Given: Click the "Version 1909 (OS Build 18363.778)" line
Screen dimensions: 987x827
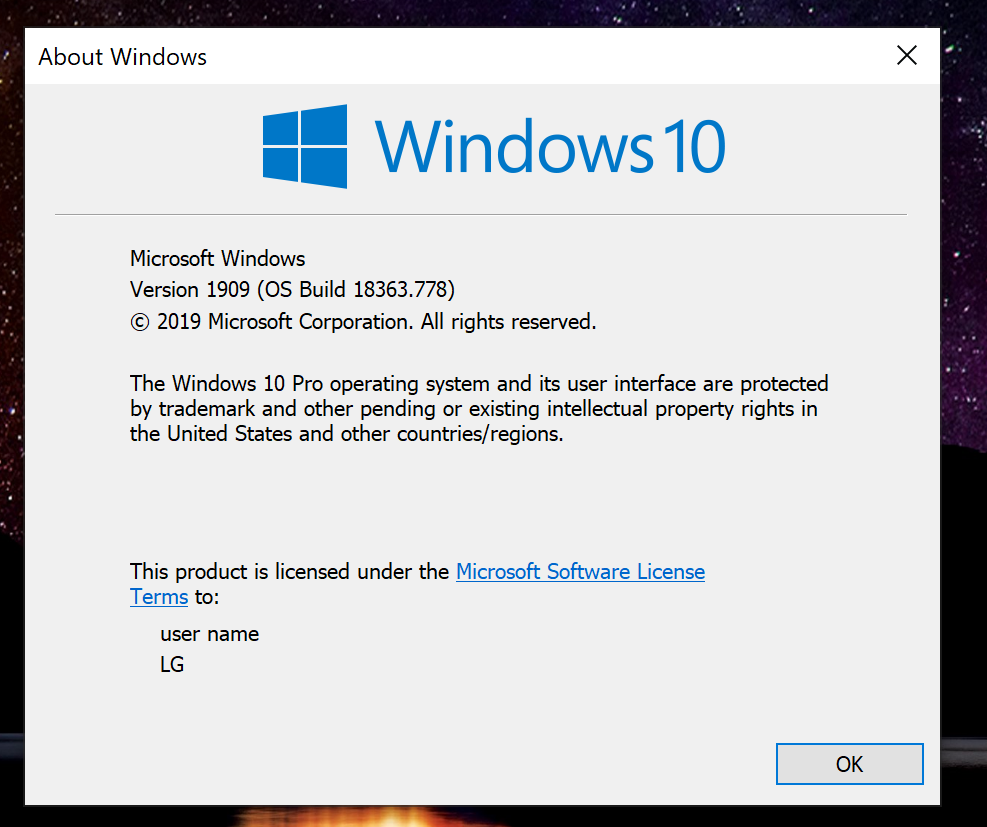Looking at the screenshot, I should pos(292,290).
